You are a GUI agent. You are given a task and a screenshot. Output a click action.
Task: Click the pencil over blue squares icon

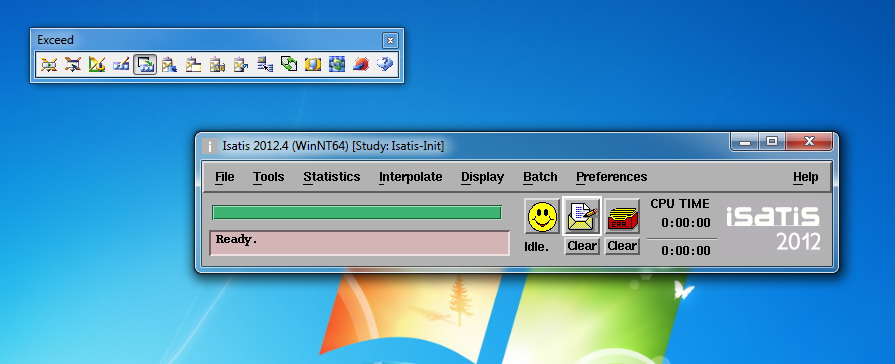120,64
